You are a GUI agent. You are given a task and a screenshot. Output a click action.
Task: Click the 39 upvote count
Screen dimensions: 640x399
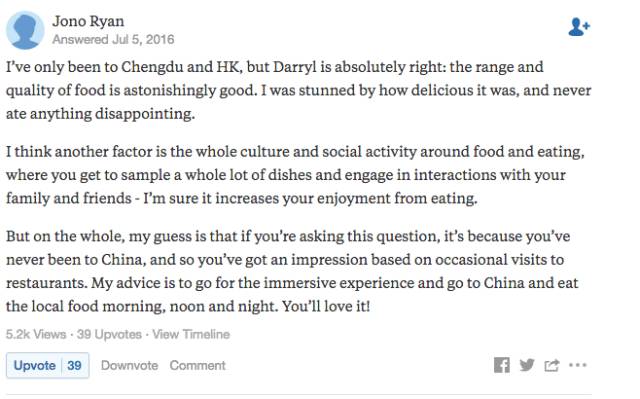(74, 365)
